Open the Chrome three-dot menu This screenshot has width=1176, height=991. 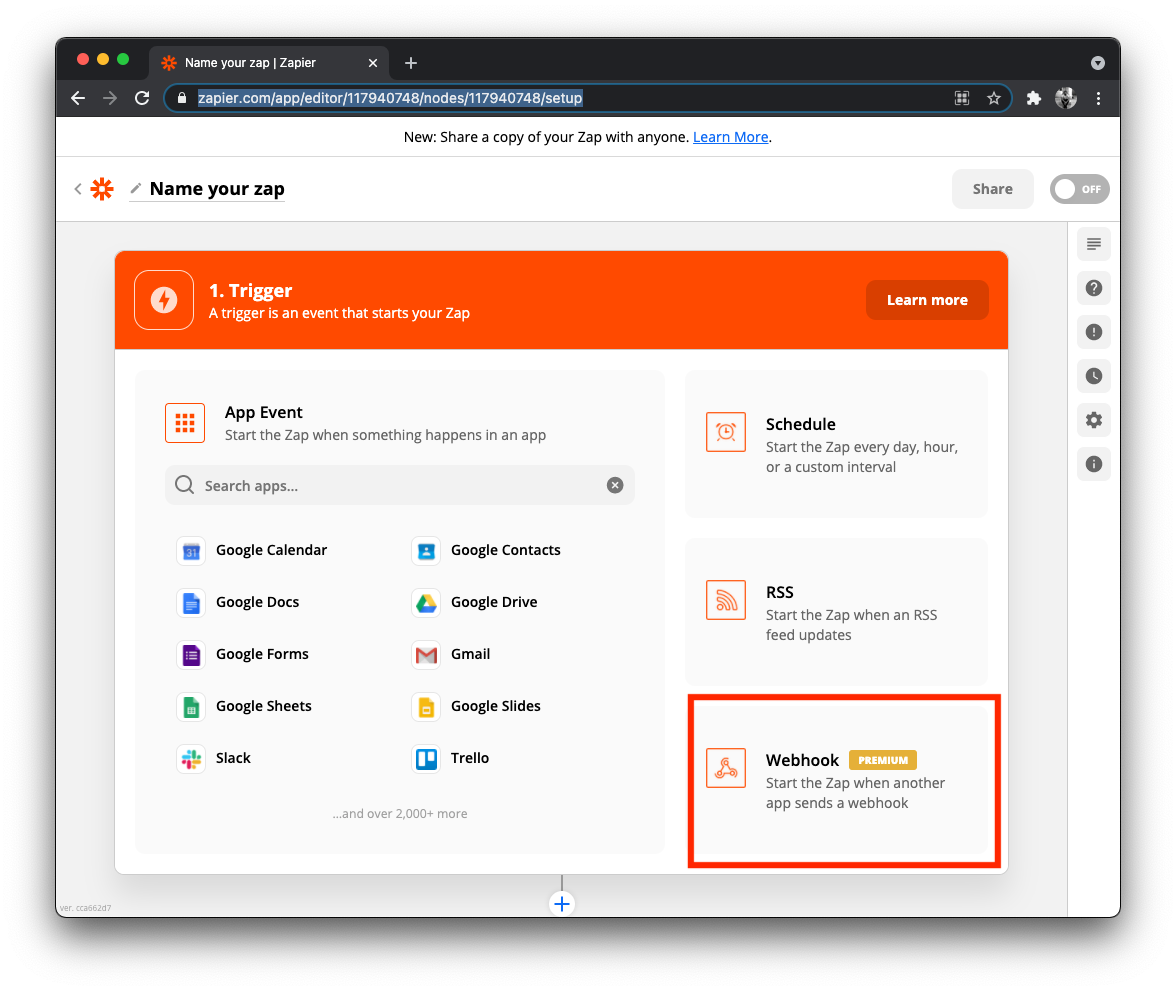(1098, 98)
